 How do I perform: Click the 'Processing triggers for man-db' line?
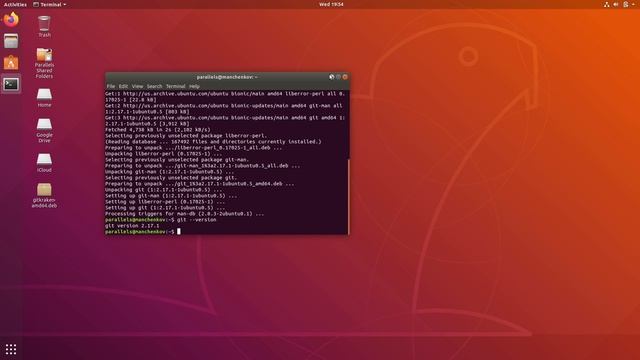pyautogui.click(x=184, y=214)
